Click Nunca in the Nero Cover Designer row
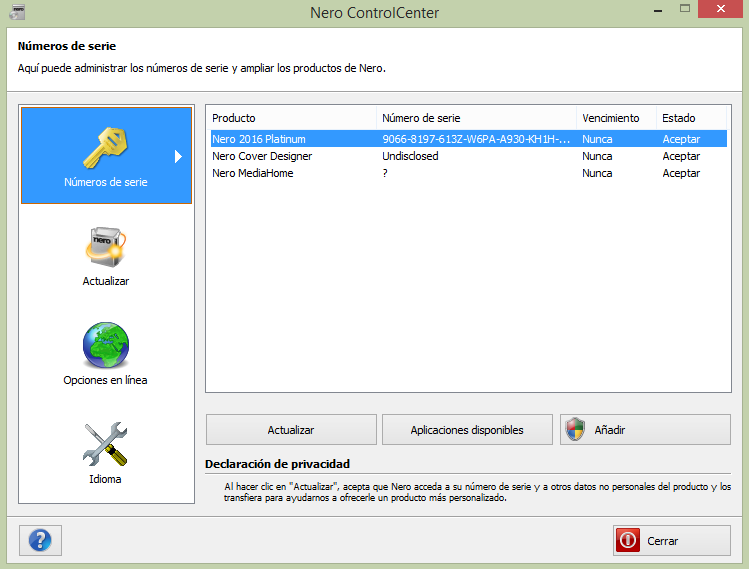The image size is (749, 569). point(597,156)
